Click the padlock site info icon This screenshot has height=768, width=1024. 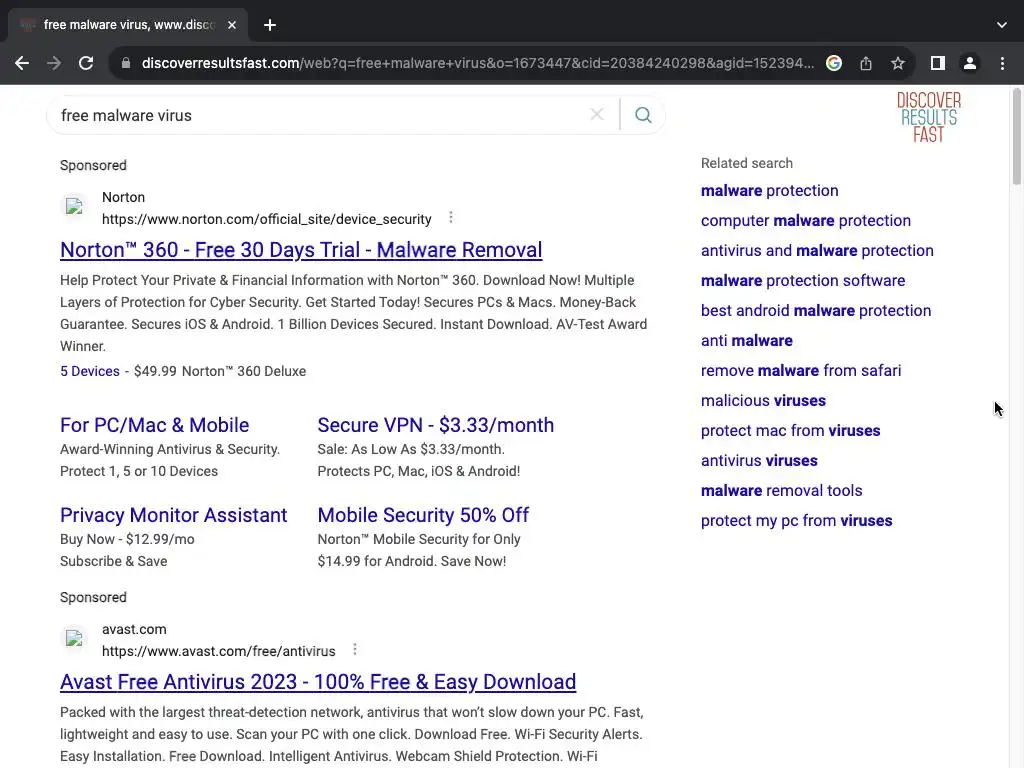click(x=126, y=63)
